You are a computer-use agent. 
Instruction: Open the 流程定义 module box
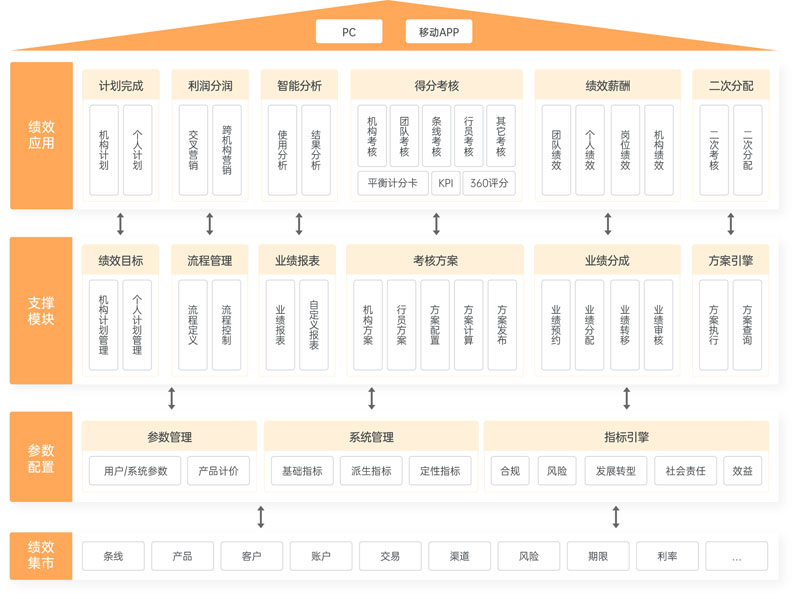point(193,325)
